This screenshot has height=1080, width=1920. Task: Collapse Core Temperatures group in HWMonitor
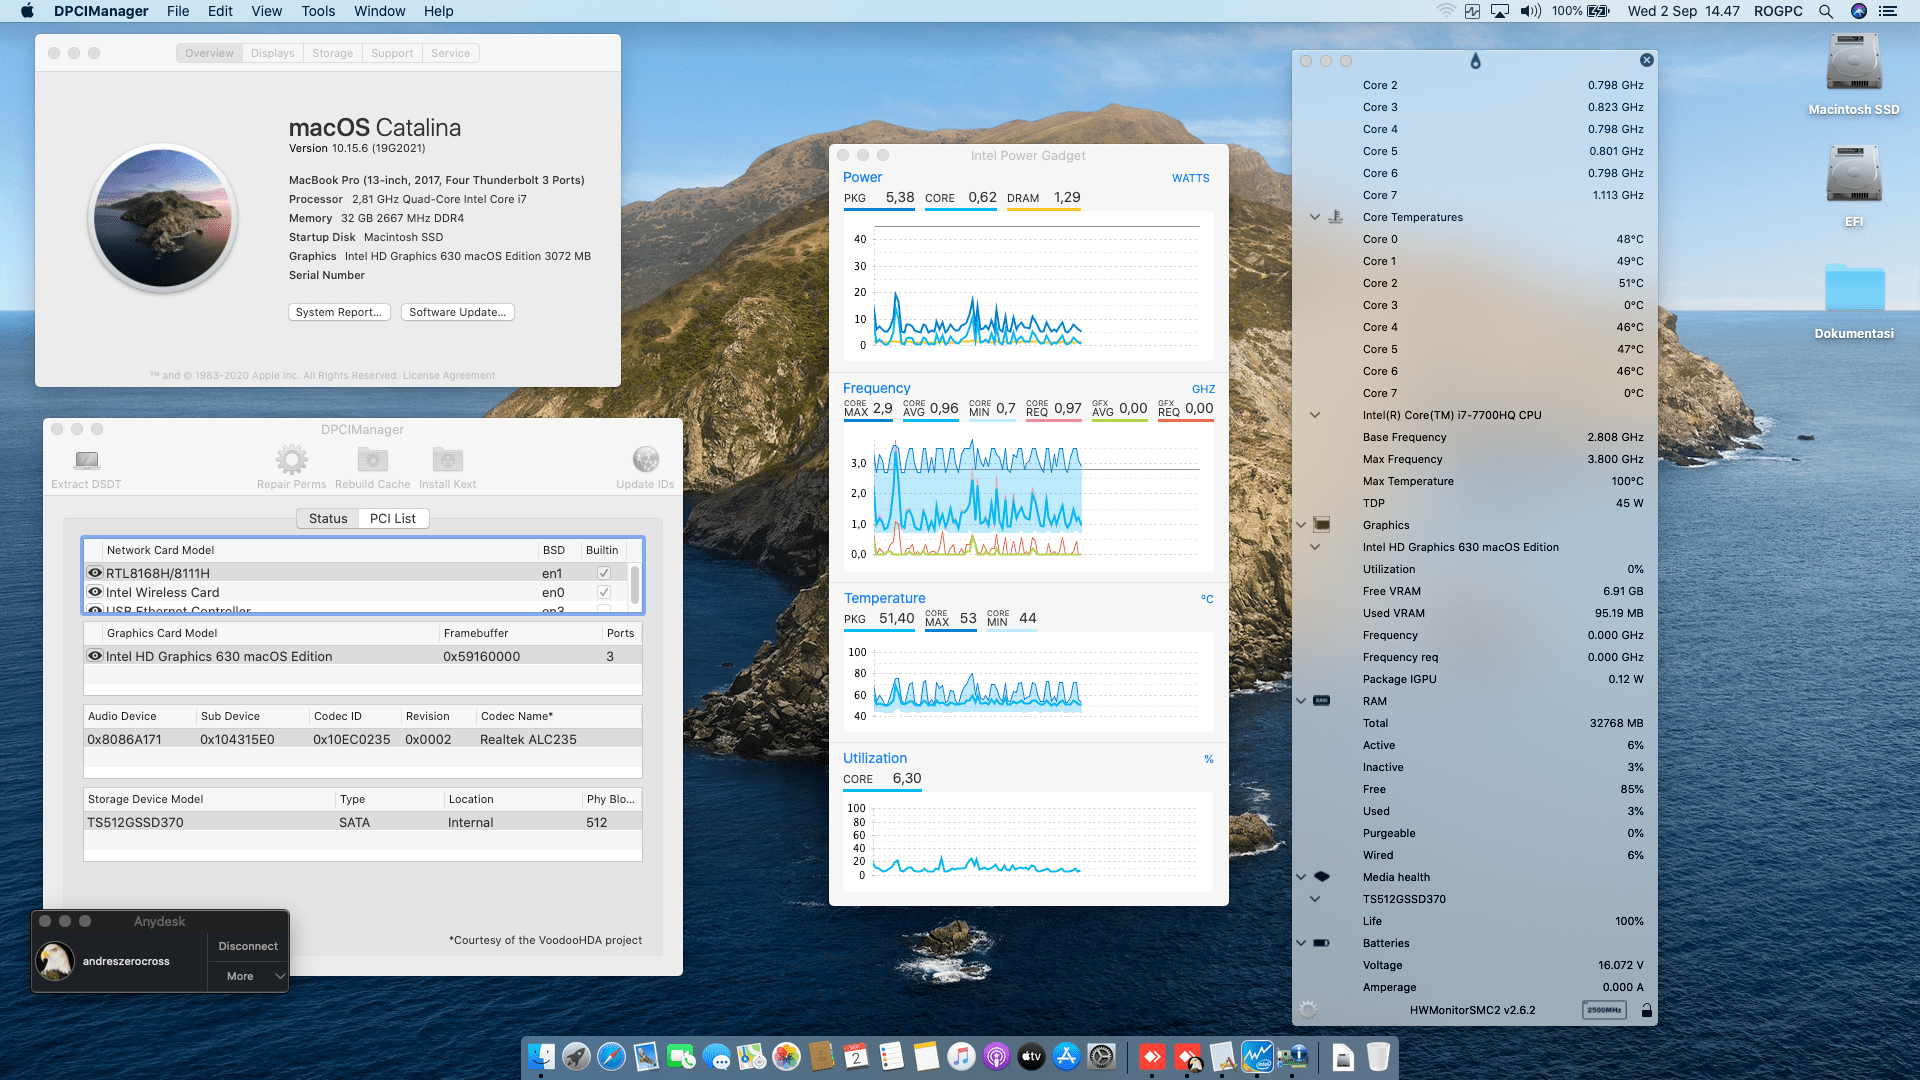pyautogui.click(x=1315, y=217)
